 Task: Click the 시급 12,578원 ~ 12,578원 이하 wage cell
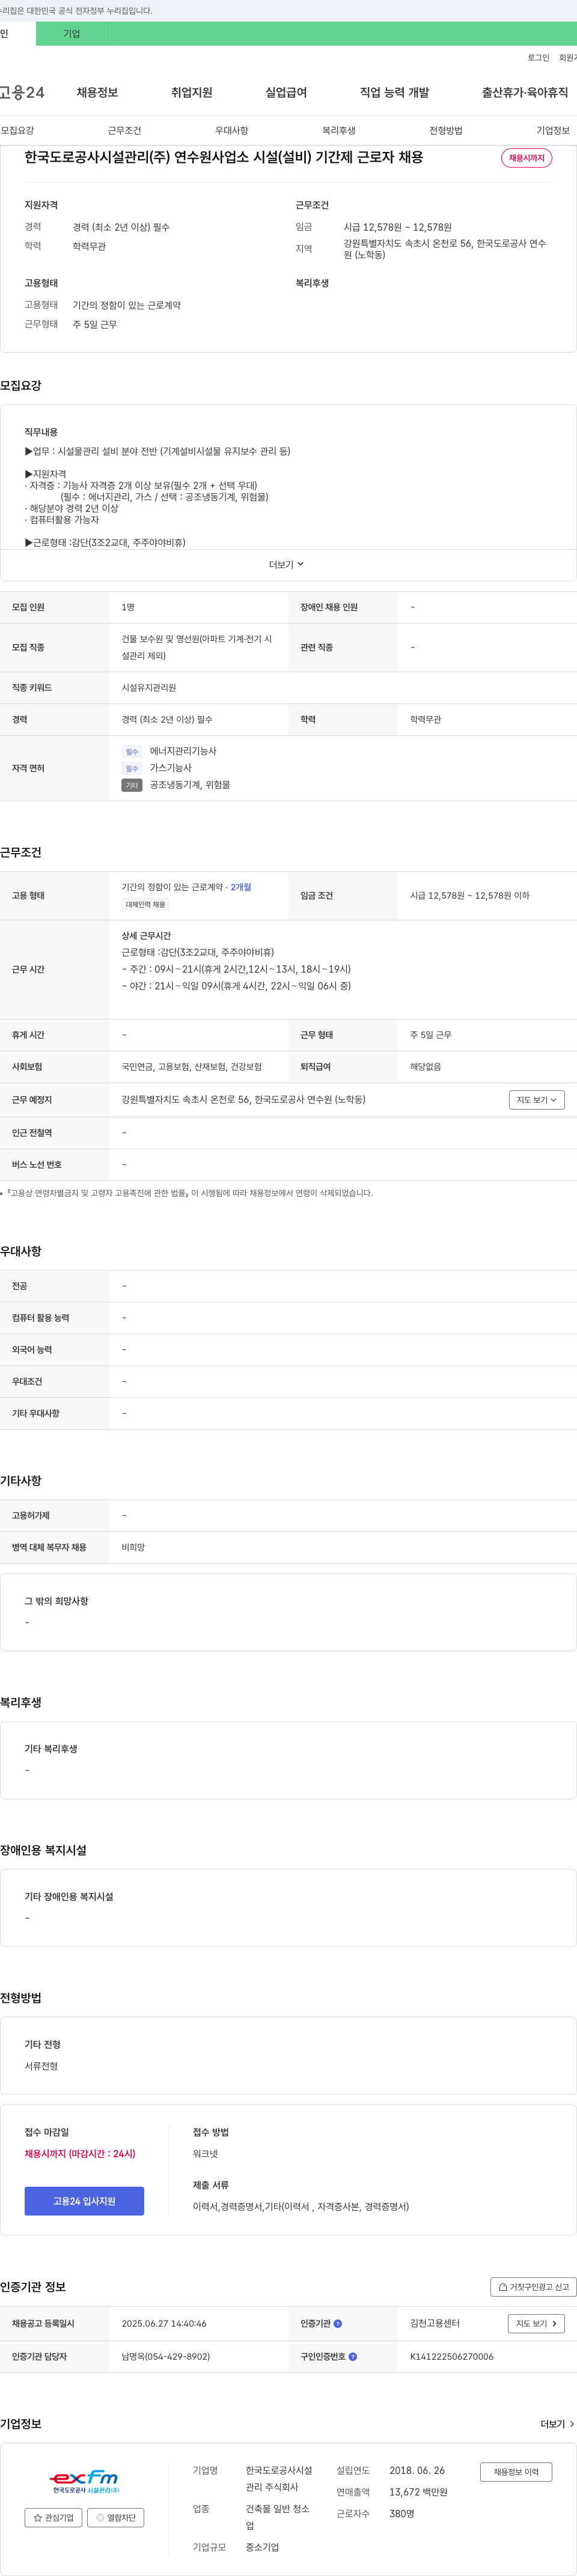tap(470, 895)
